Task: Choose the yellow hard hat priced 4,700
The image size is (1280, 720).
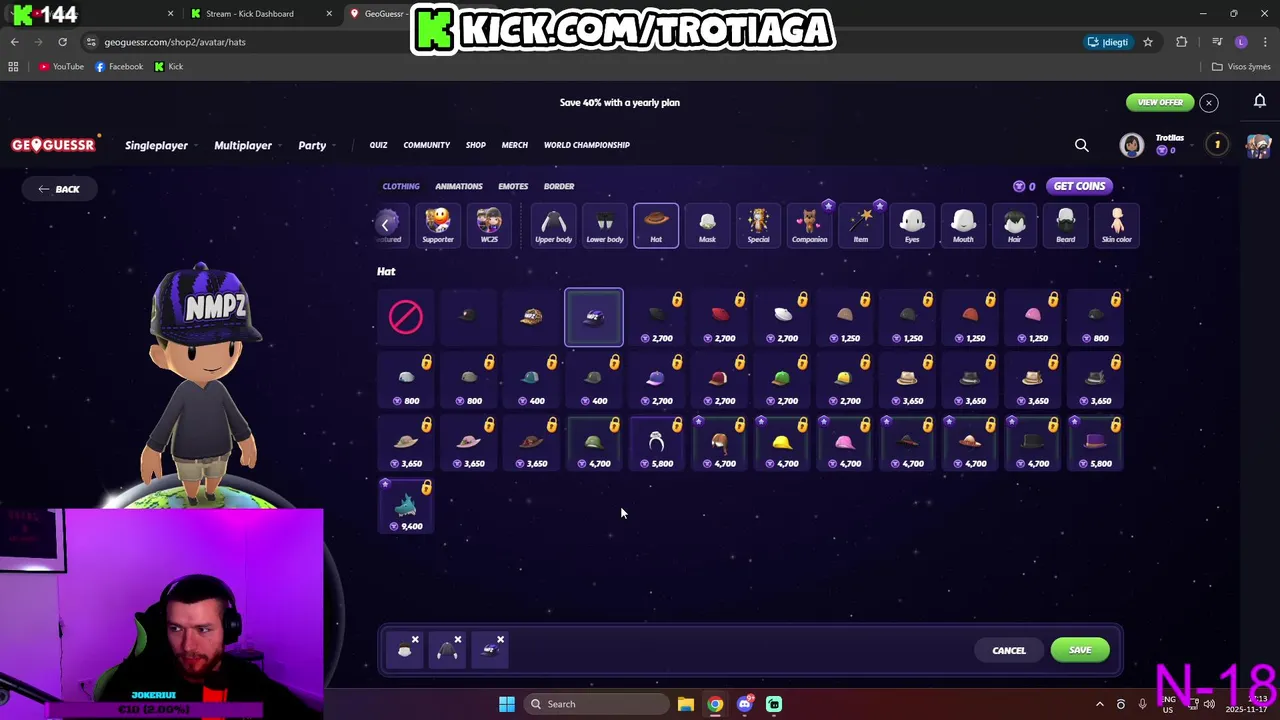Action: (x=782, y=443)
